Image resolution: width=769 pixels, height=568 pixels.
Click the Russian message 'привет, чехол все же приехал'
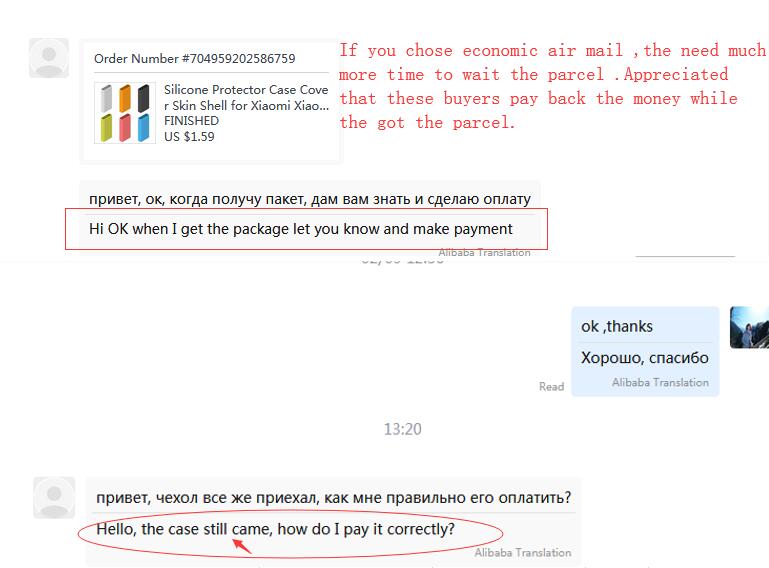[333, 498]
